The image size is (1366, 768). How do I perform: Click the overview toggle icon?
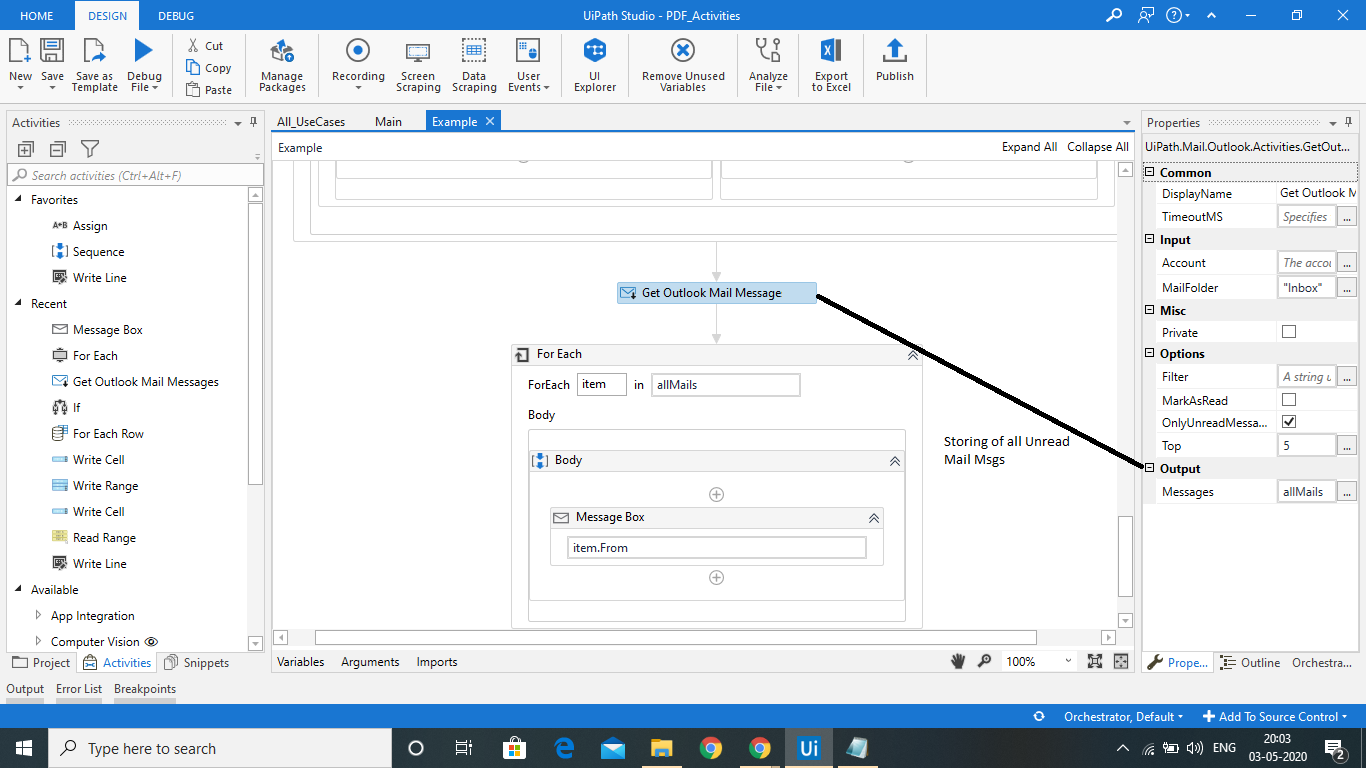(1121, 661)
